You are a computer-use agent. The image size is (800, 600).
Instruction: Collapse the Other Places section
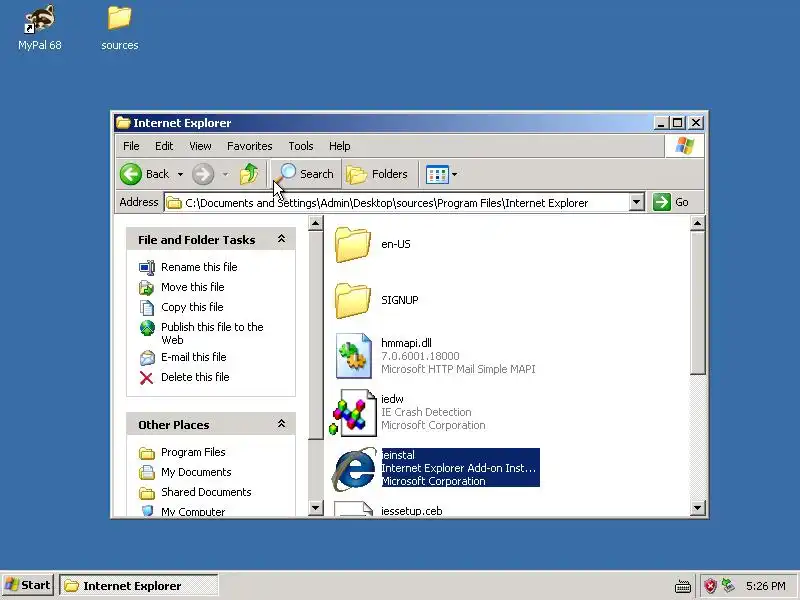pos(281,424)
